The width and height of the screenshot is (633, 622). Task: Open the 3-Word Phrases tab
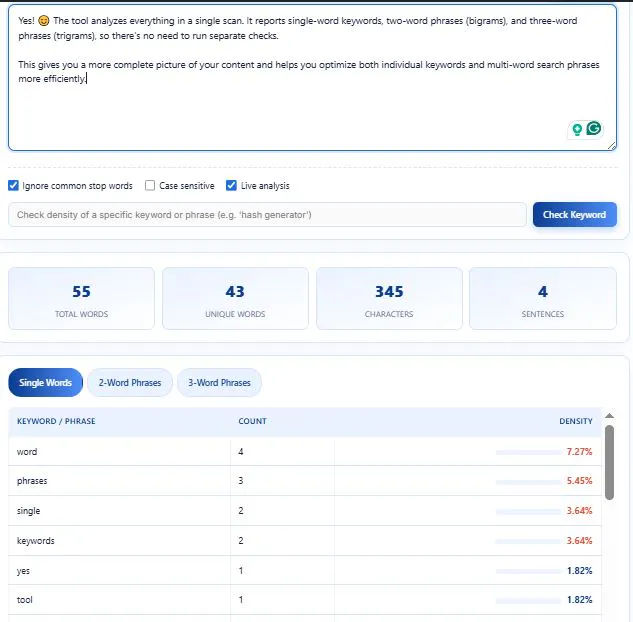click(x=219, y=383)
